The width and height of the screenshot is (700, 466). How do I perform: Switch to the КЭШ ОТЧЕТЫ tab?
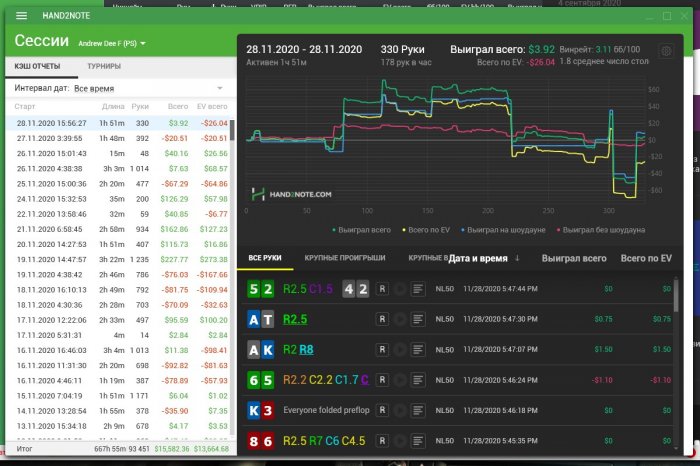pyautogui.click(x=37, y=66)
